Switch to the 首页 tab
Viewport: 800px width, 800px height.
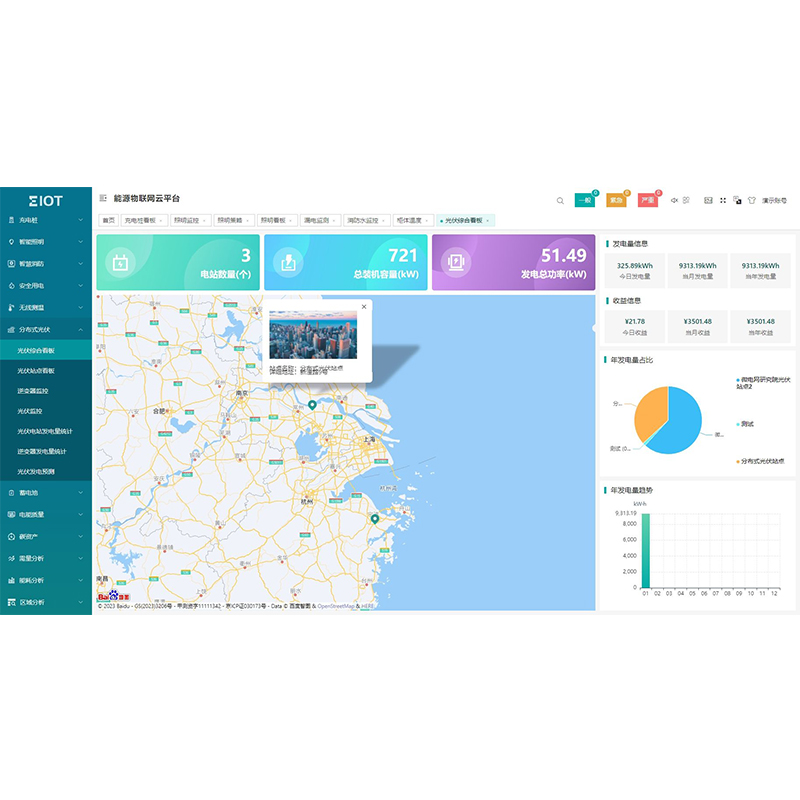(108, 220)
